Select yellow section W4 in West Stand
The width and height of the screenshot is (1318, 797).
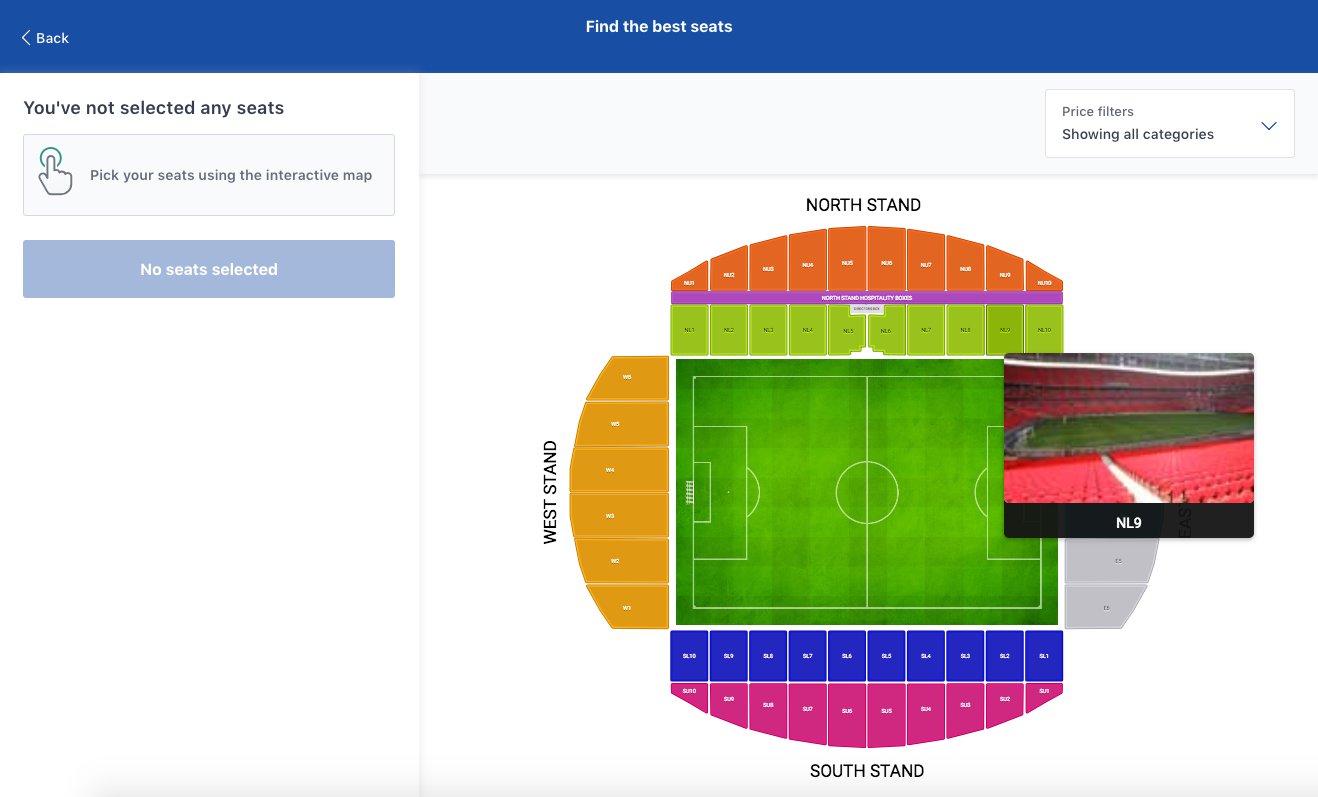coord(620,469)
